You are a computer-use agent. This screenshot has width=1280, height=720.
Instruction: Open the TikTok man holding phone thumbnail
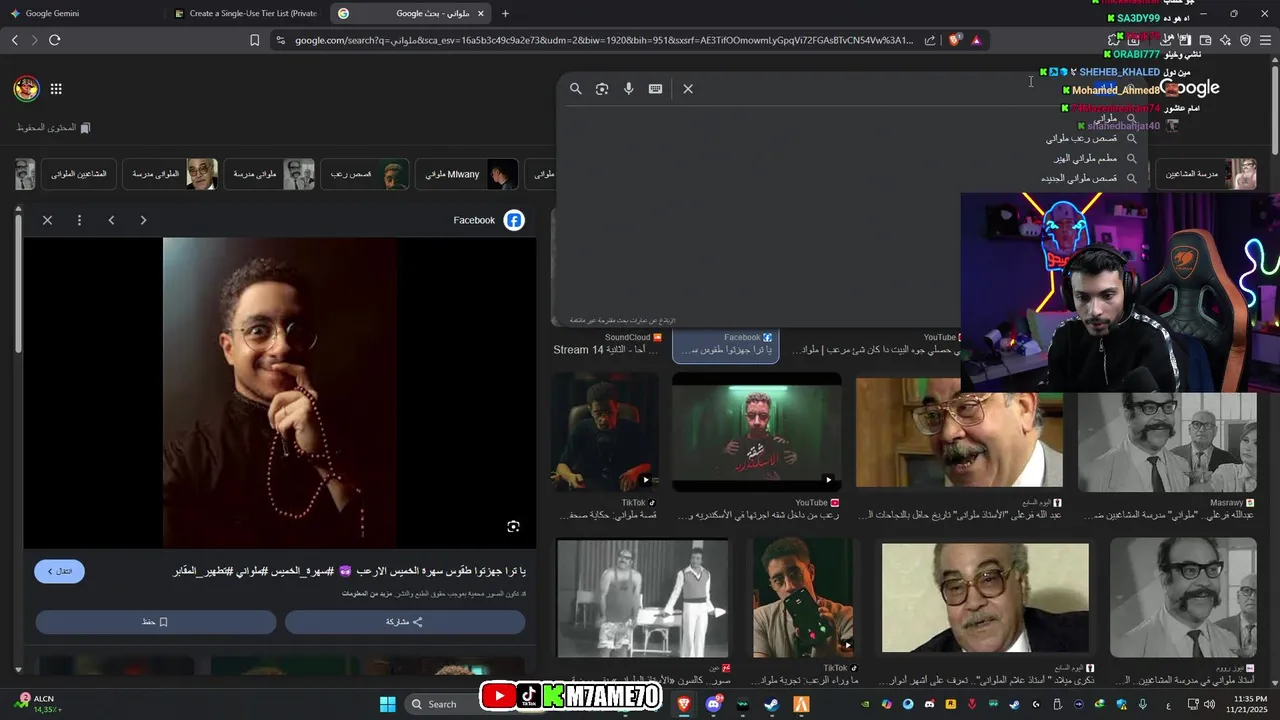(x=803, y=598)
